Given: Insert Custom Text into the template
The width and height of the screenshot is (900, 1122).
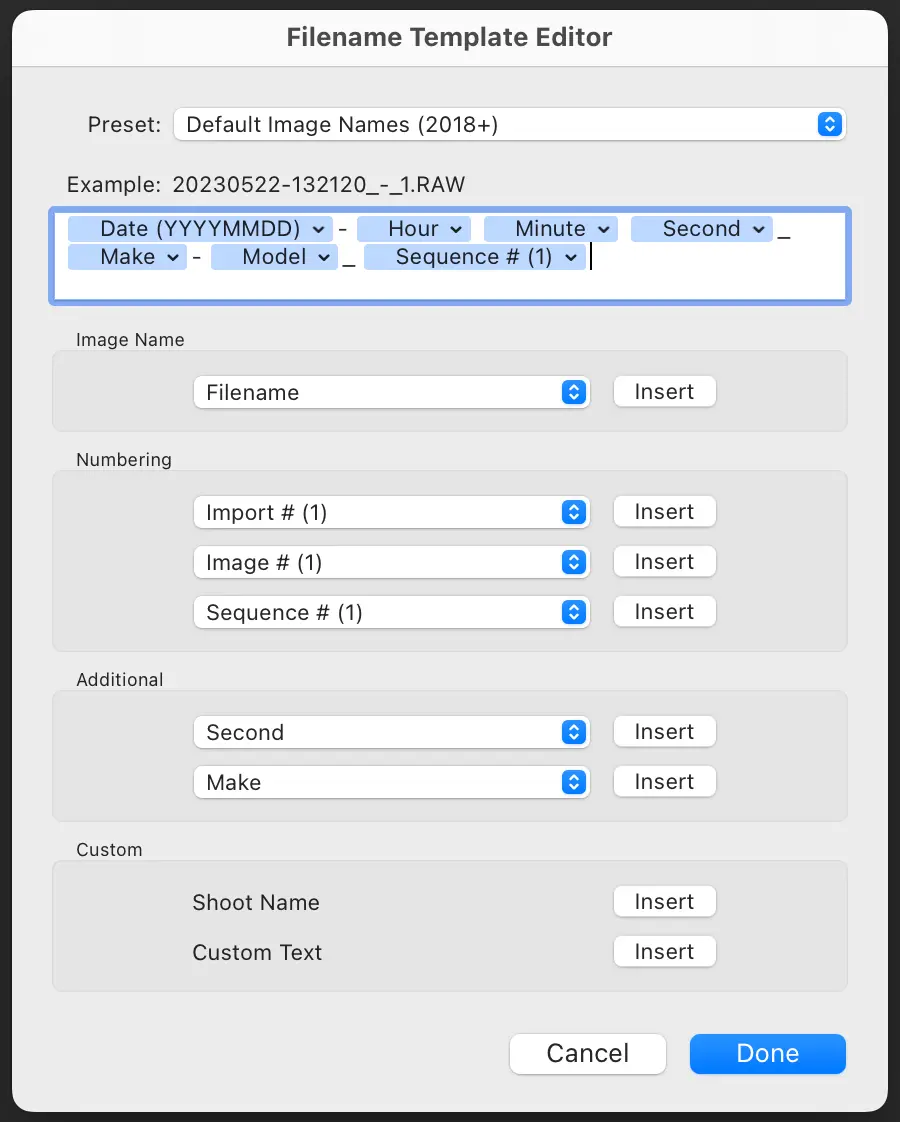Looking at the screenshot, I should [x=664, y=951].
